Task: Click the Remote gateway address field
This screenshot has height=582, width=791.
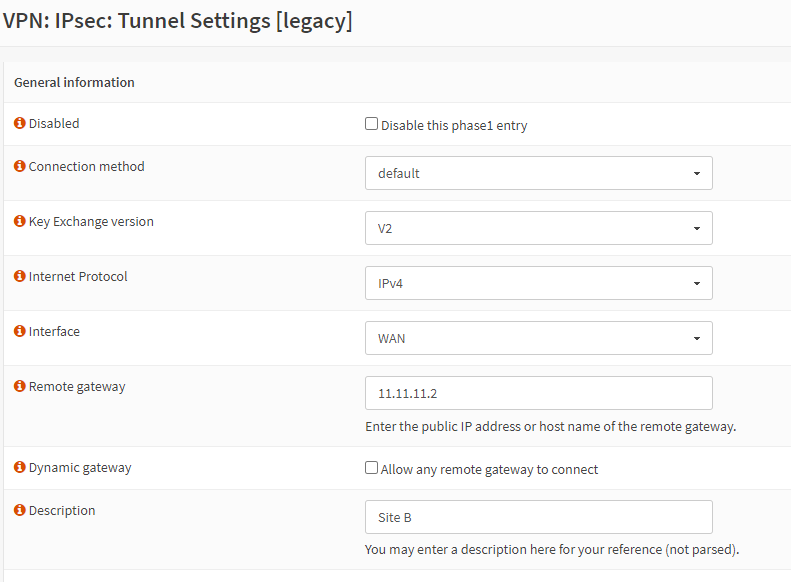Action: coord(538,393)
